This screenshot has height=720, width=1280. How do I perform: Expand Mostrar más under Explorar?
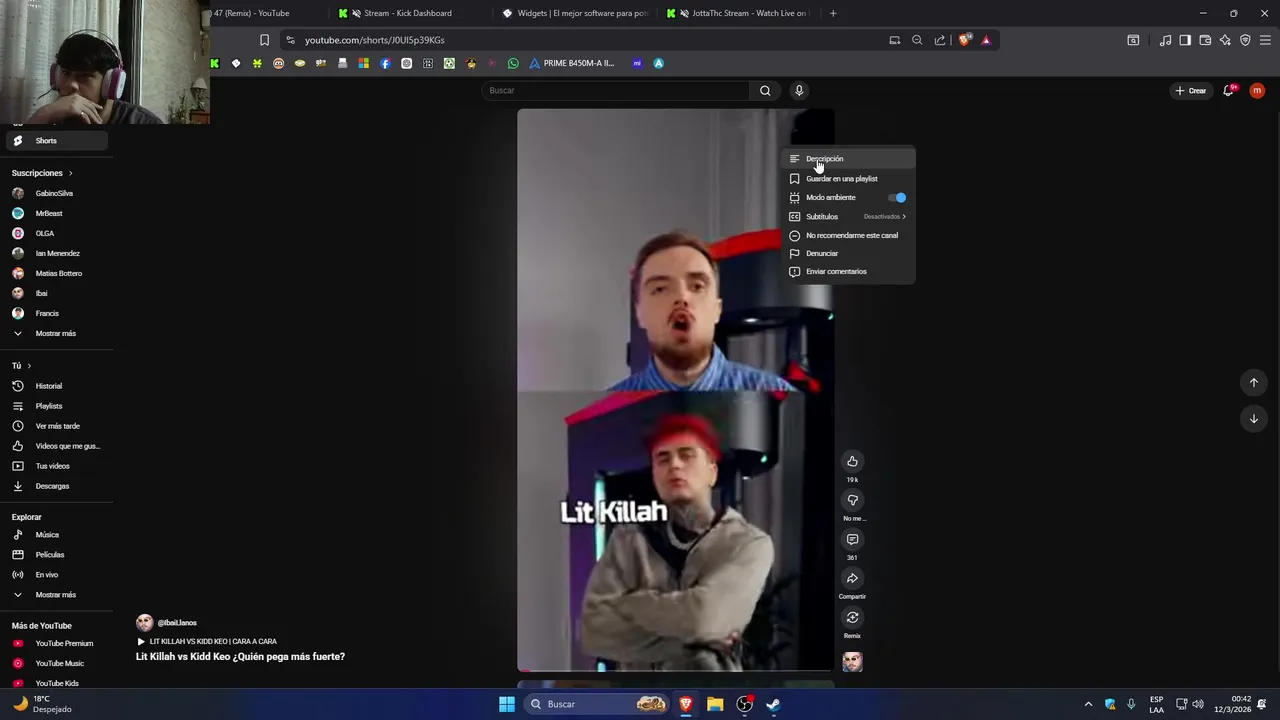pos(56,595)
